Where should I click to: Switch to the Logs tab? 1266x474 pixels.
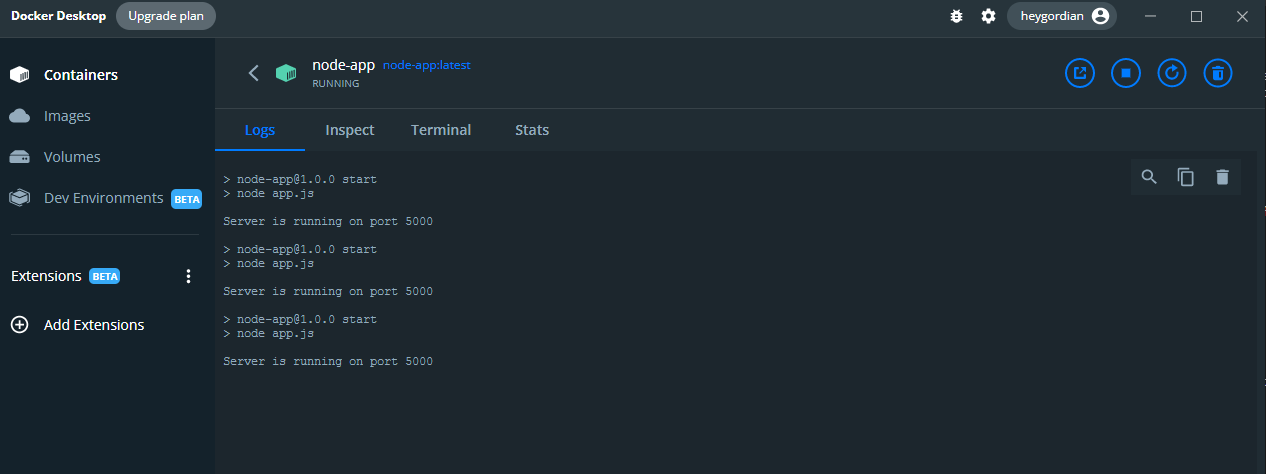260,130
